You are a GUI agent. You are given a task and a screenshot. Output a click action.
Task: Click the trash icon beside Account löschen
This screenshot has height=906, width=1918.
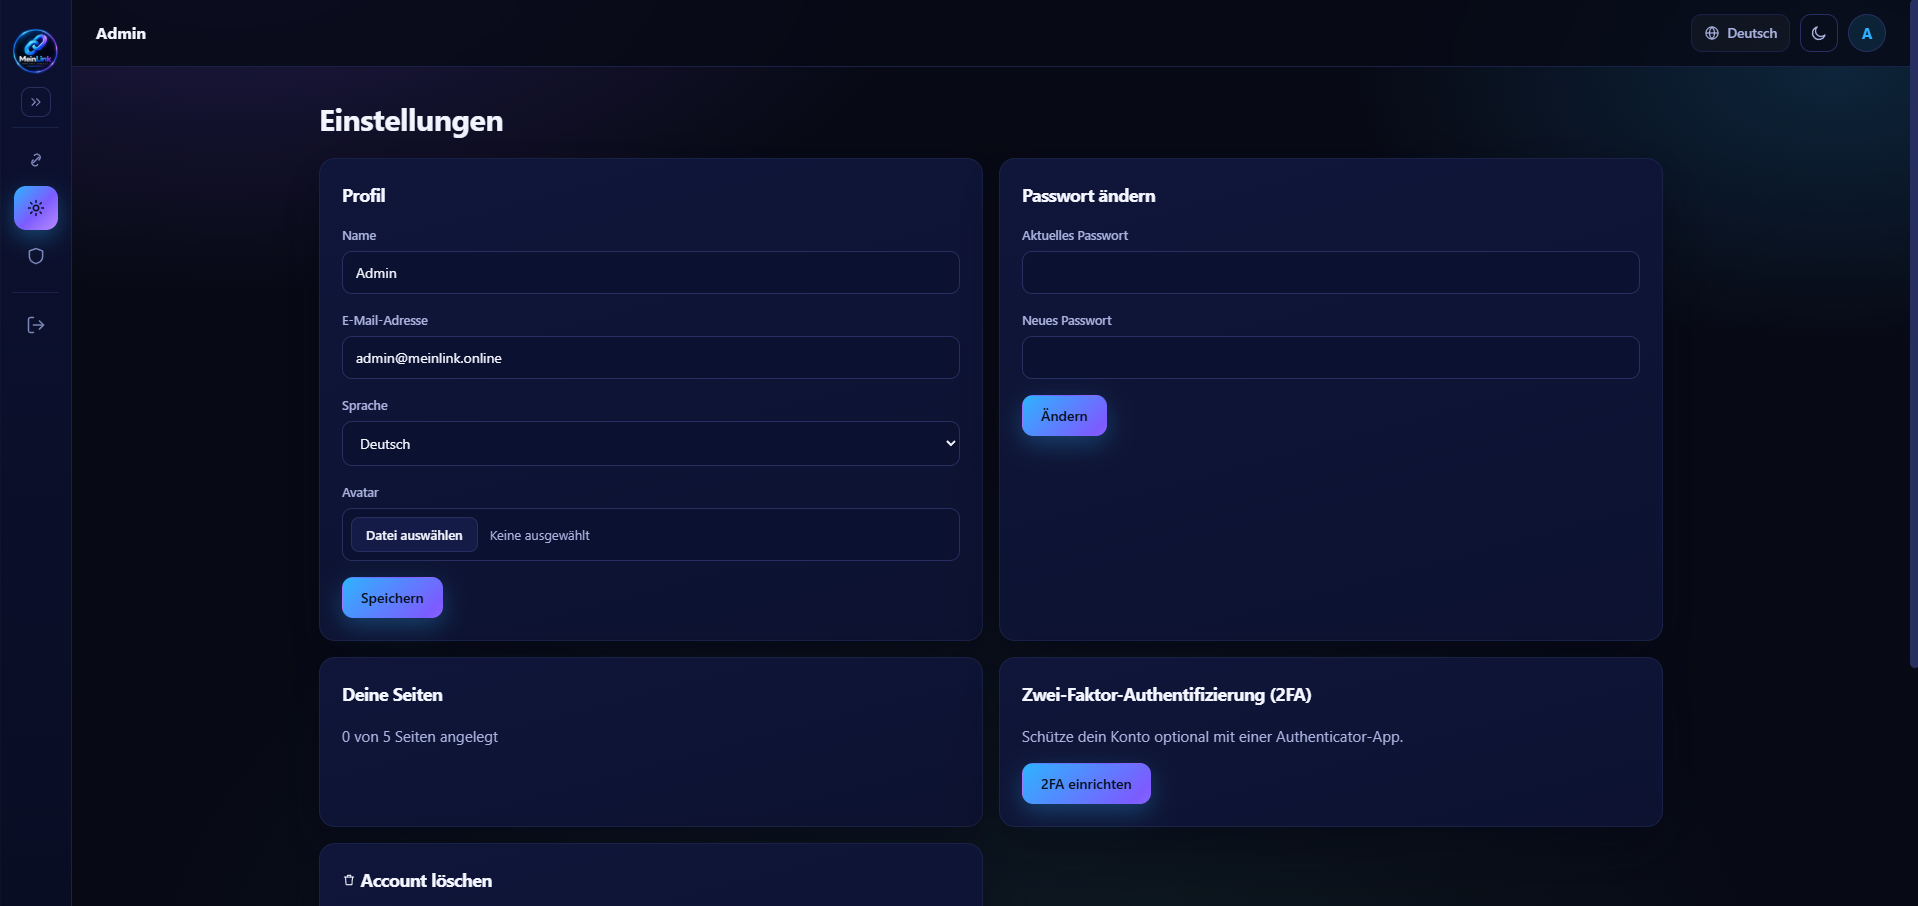tap(349, 881)
